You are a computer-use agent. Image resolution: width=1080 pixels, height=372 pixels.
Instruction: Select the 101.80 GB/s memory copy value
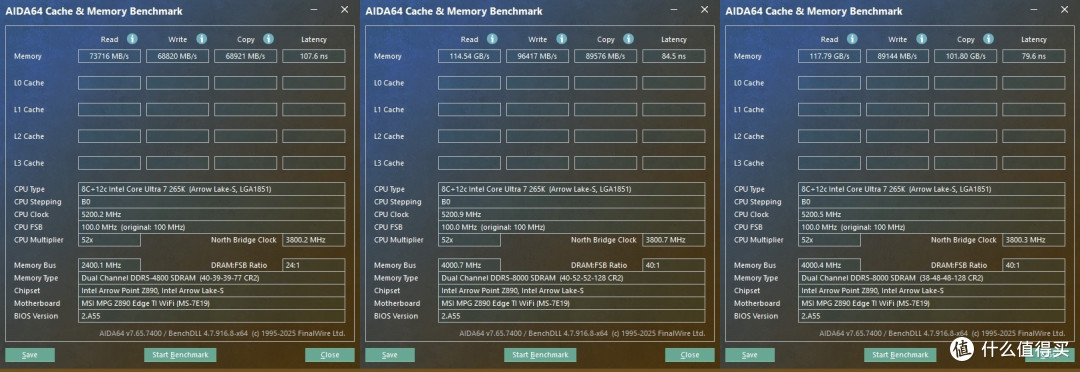pos(966,56)
